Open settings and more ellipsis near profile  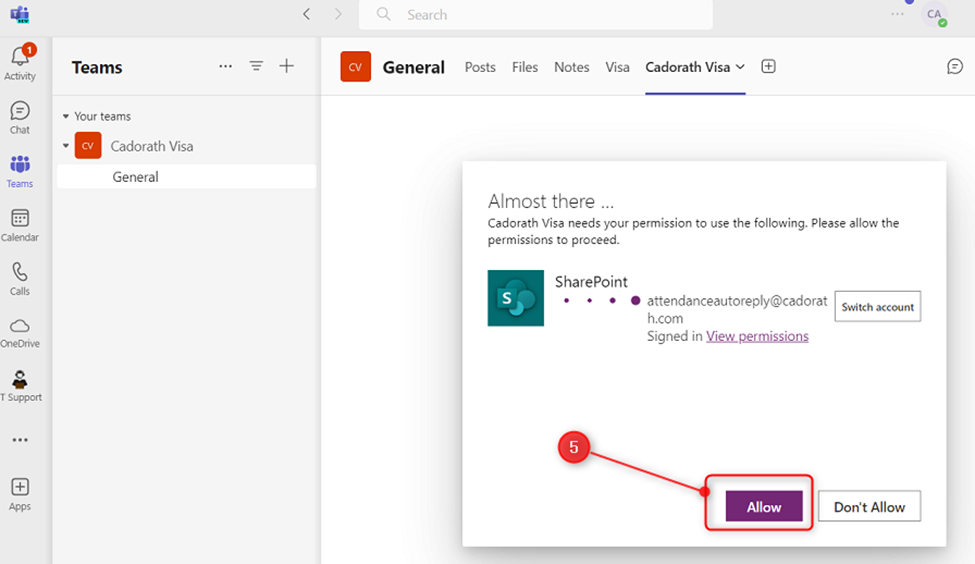click(897, 14)
